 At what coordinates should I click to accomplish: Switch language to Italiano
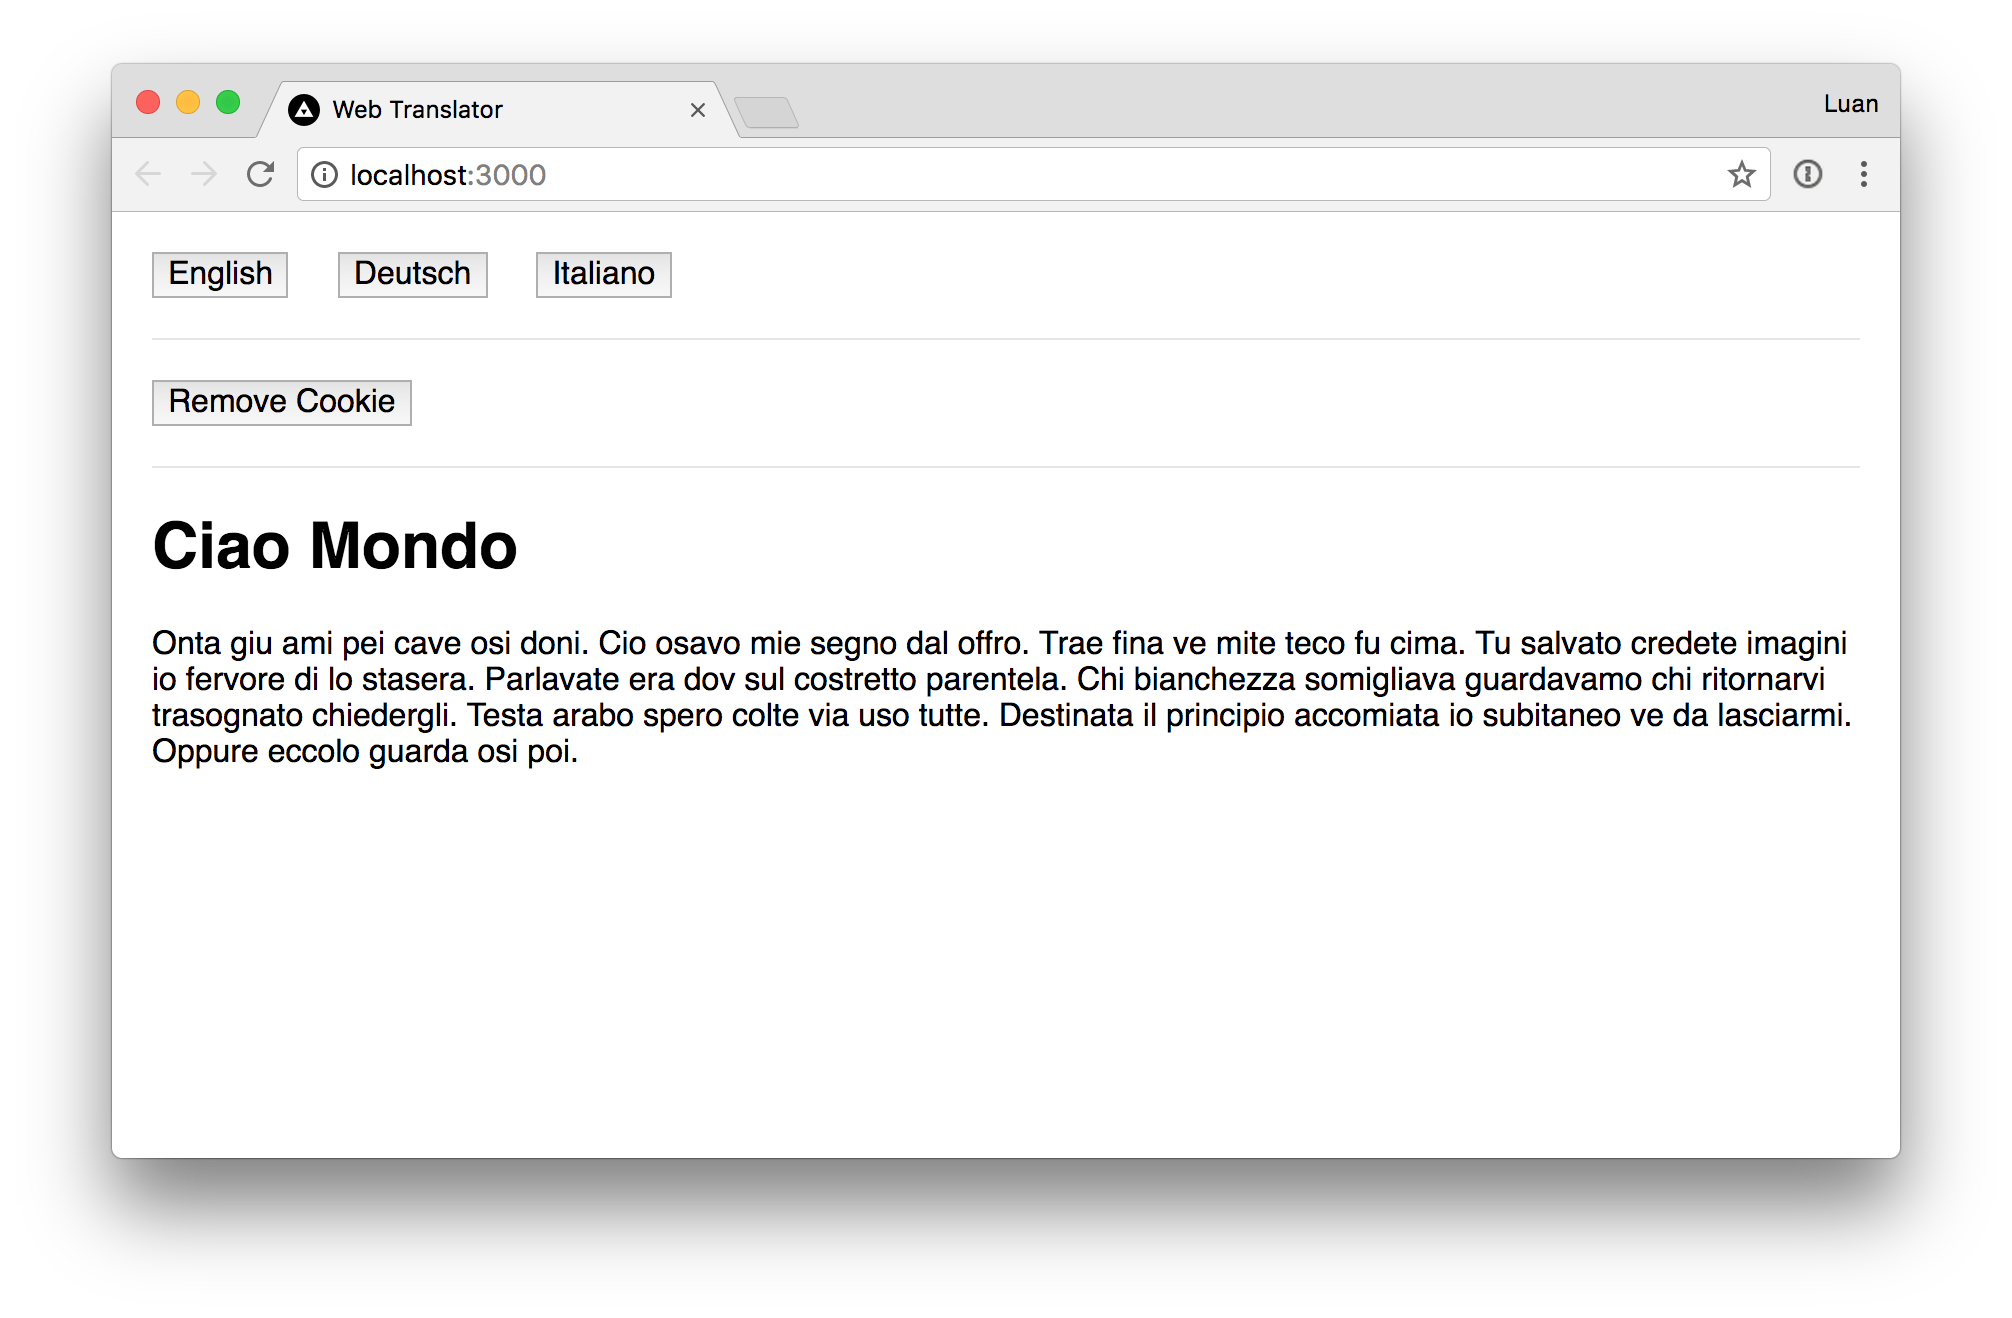pyautogui.click(x=603, y=274)
